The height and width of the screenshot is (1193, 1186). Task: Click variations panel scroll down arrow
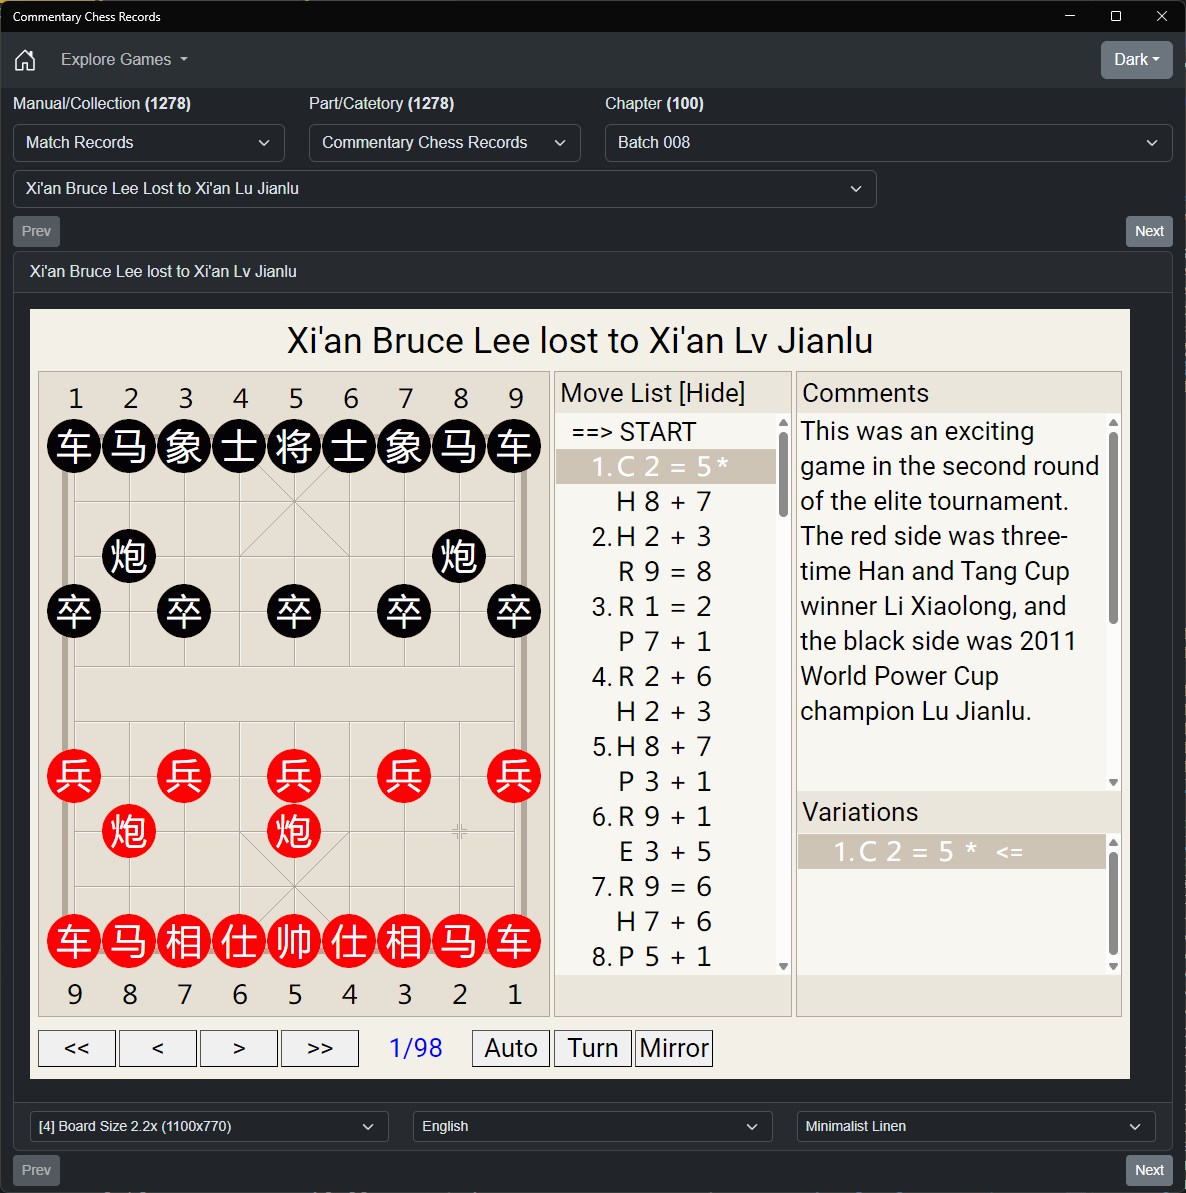(1114, 966)
